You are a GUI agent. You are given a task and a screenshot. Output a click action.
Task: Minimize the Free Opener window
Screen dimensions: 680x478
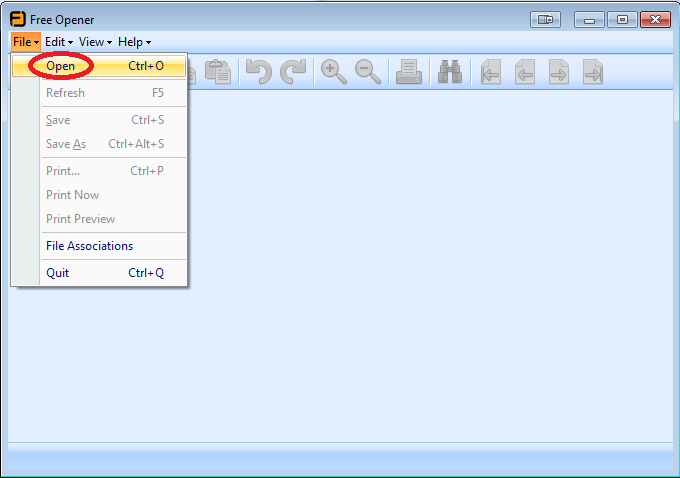[x=589, y=20]
